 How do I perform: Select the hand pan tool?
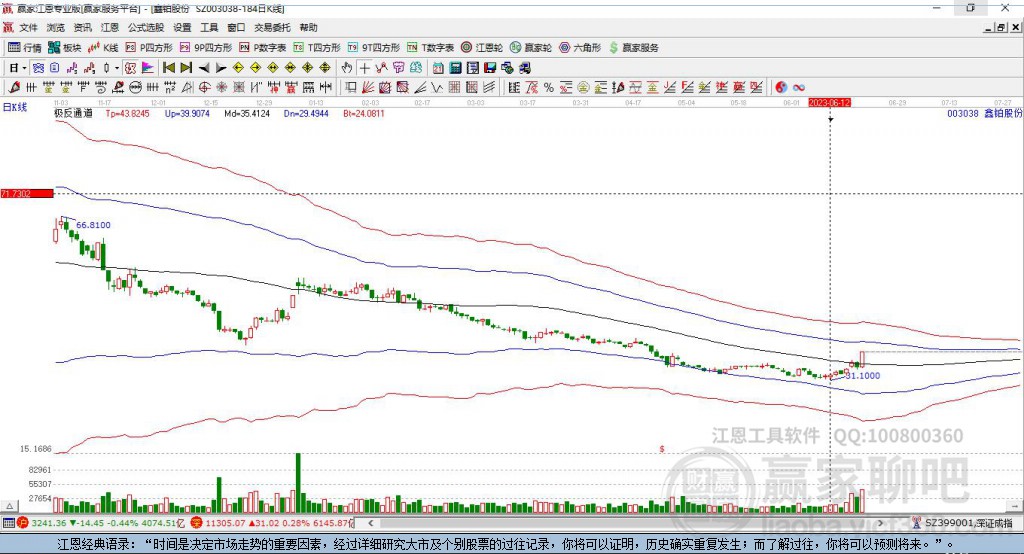[x=347, y=68]
